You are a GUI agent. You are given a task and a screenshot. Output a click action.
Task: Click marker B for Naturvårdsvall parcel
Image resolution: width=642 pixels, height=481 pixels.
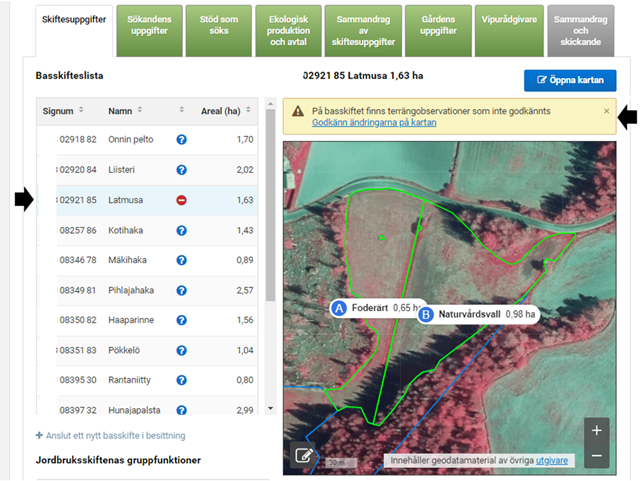tap(425, 315)
